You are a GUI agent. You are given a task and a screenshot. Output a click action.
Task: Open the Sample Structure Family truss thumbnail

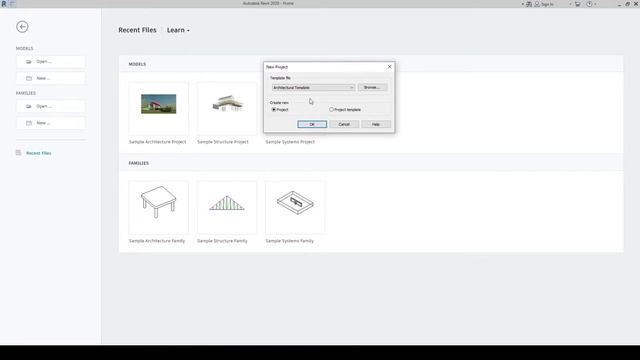[x=227, y=207]
